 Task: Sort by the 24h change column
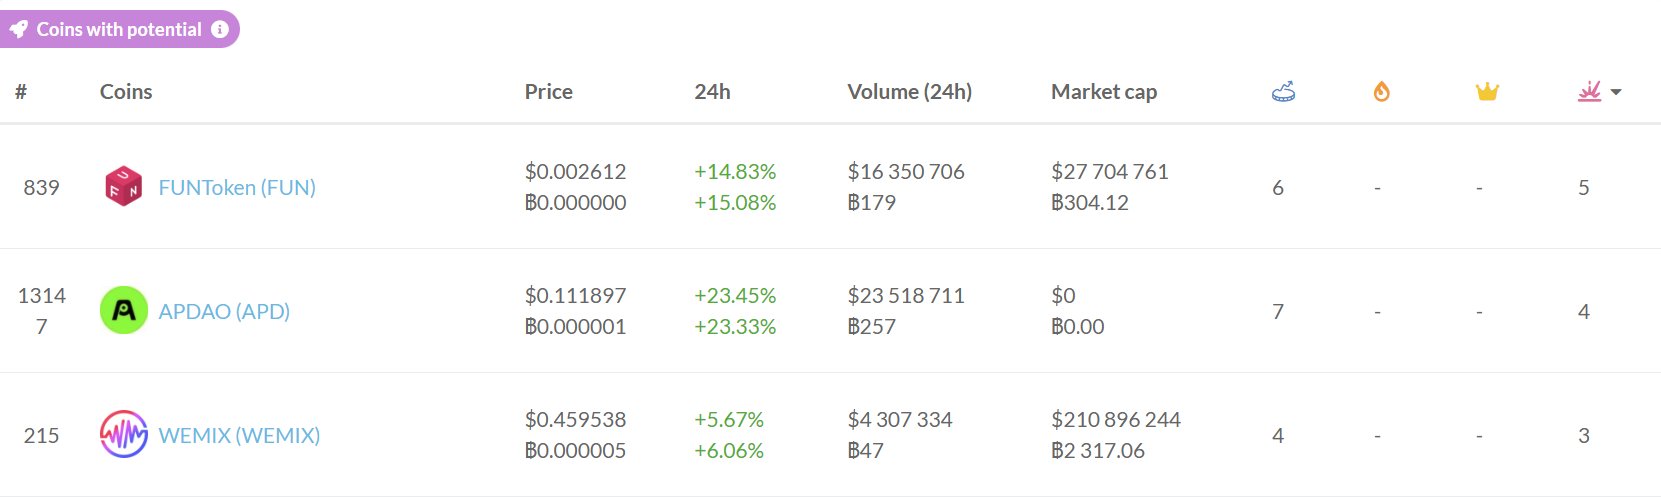pos(712,92)
